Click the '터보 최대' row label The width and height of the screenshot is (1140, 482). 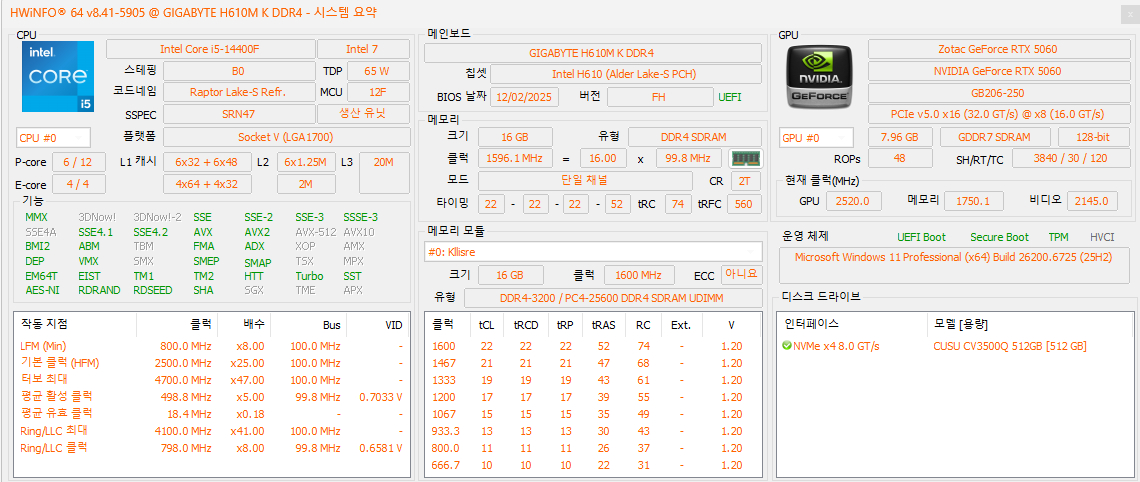pyautogui.click(x=44, y=379)
